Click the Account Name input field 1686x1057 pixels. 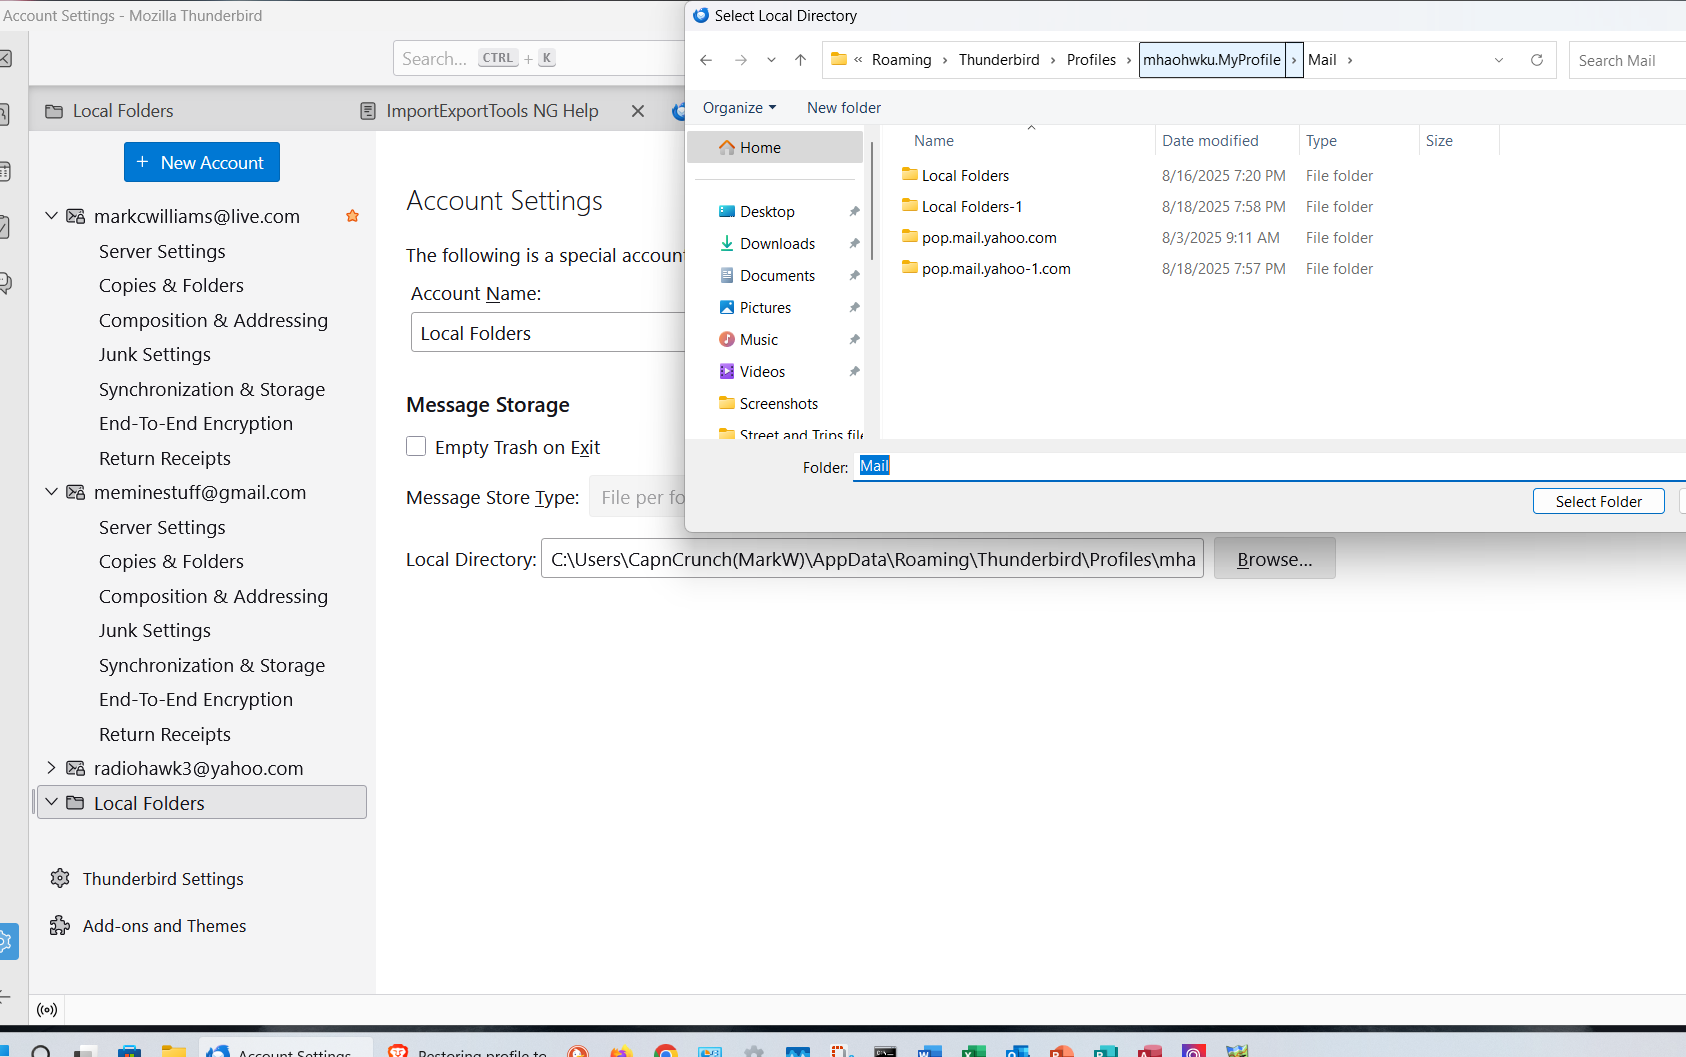point(547,333)
